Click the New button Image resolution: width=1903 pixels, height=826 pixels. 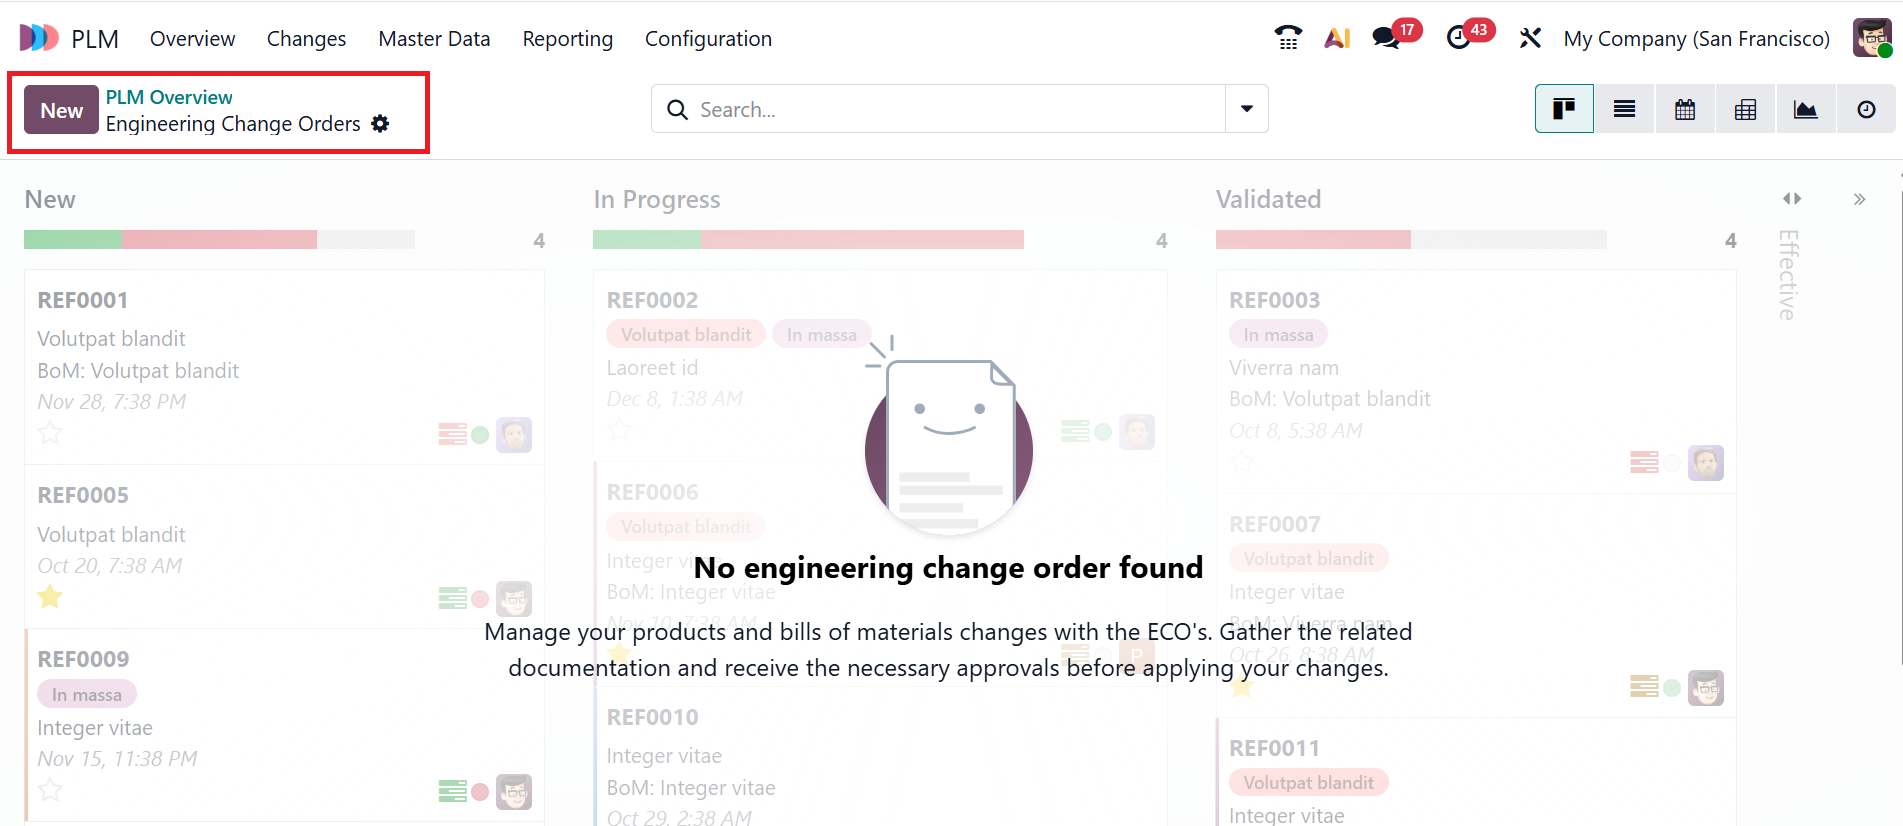tap(61, 110)
